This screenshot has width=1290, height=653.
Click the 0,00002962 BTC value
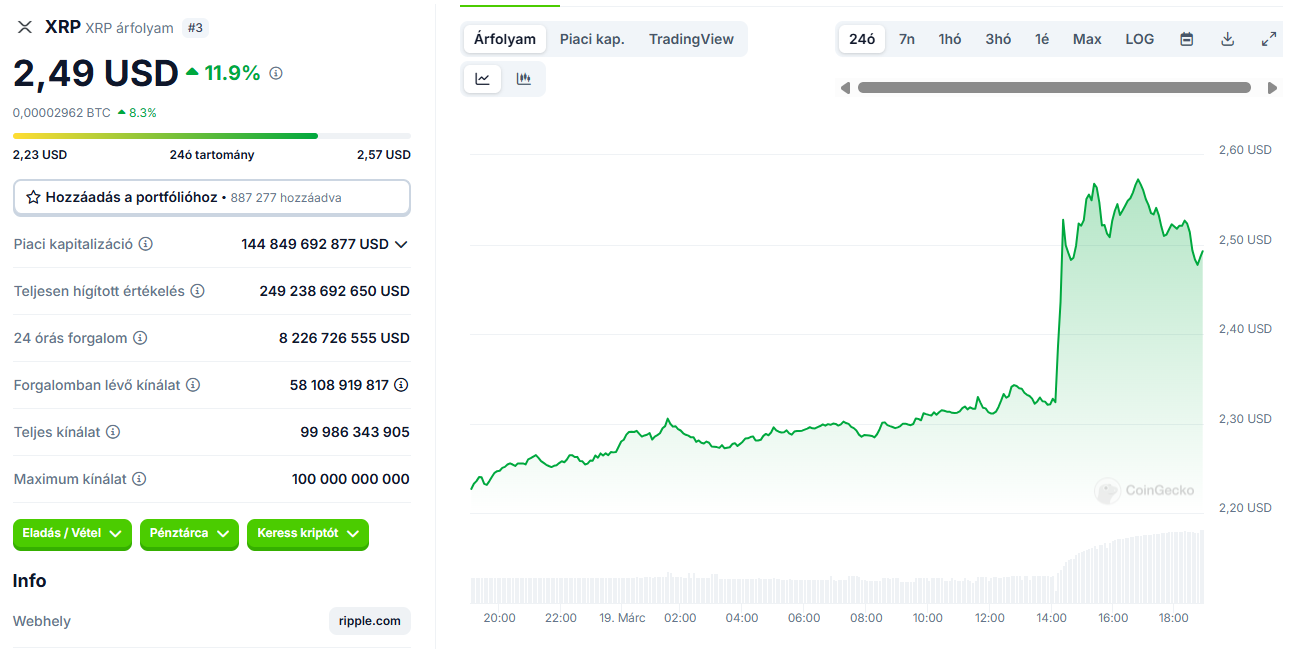tap(62, 113)
